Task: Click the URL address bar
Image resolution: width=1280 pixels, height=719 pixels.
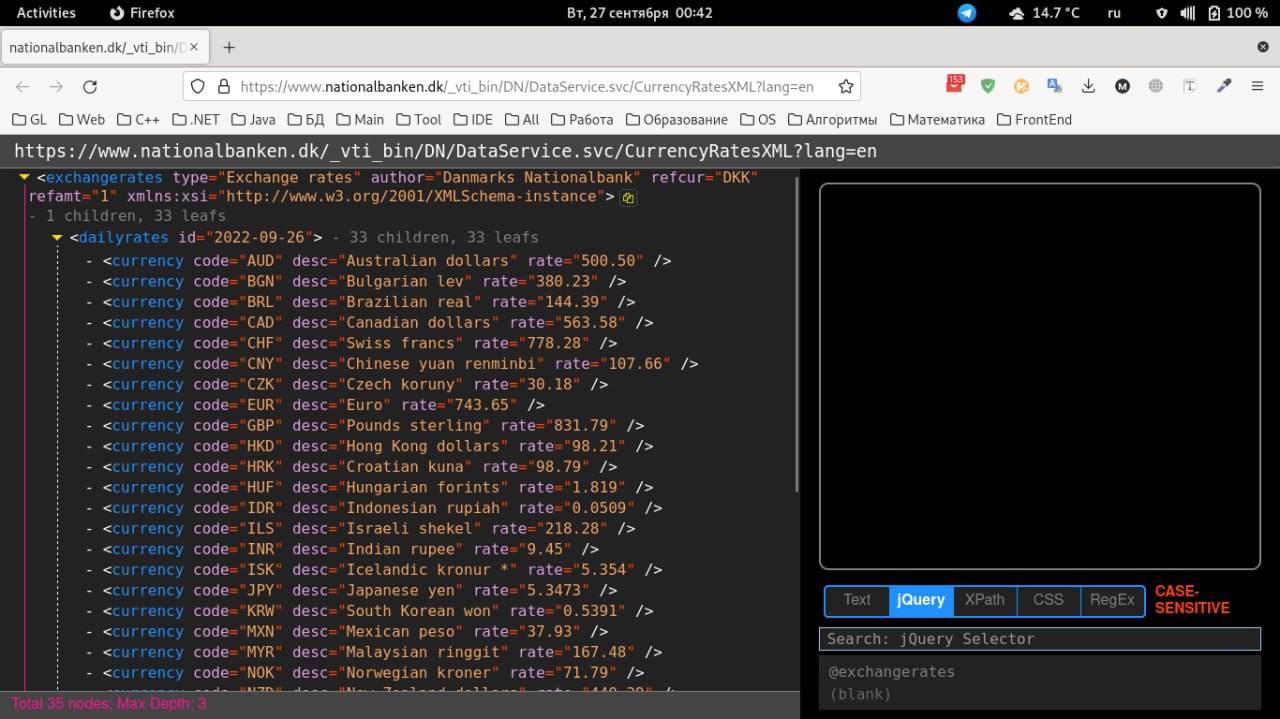Action: pyautogui.click(x=522, y=87)
